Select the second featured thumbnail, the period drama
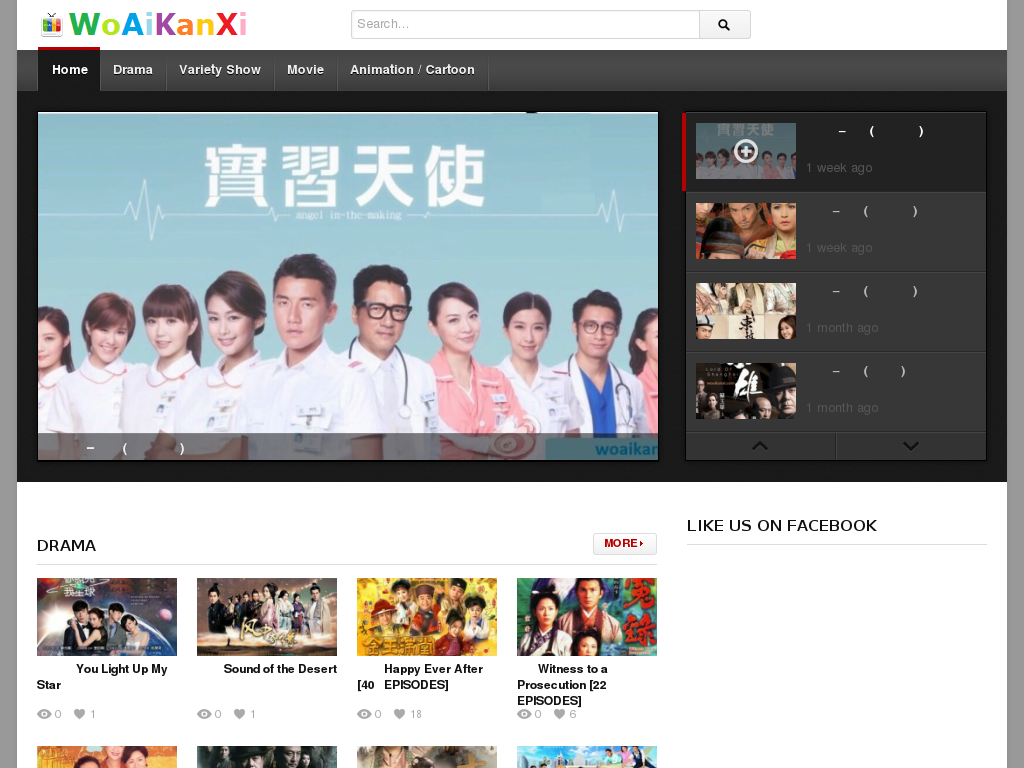The height and width of the screenshot is (768, 1024). pyautogui.click(x=746, y=231)
